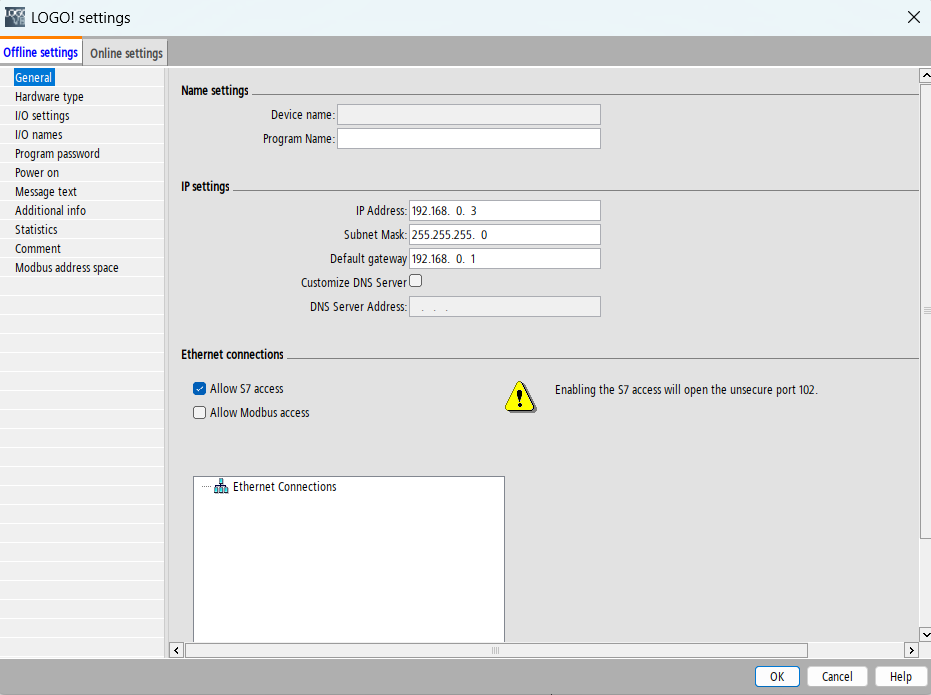Screen dimensions: 931x695
Task: Open the Hardware type settings page
Action: [x=49, y=97]
